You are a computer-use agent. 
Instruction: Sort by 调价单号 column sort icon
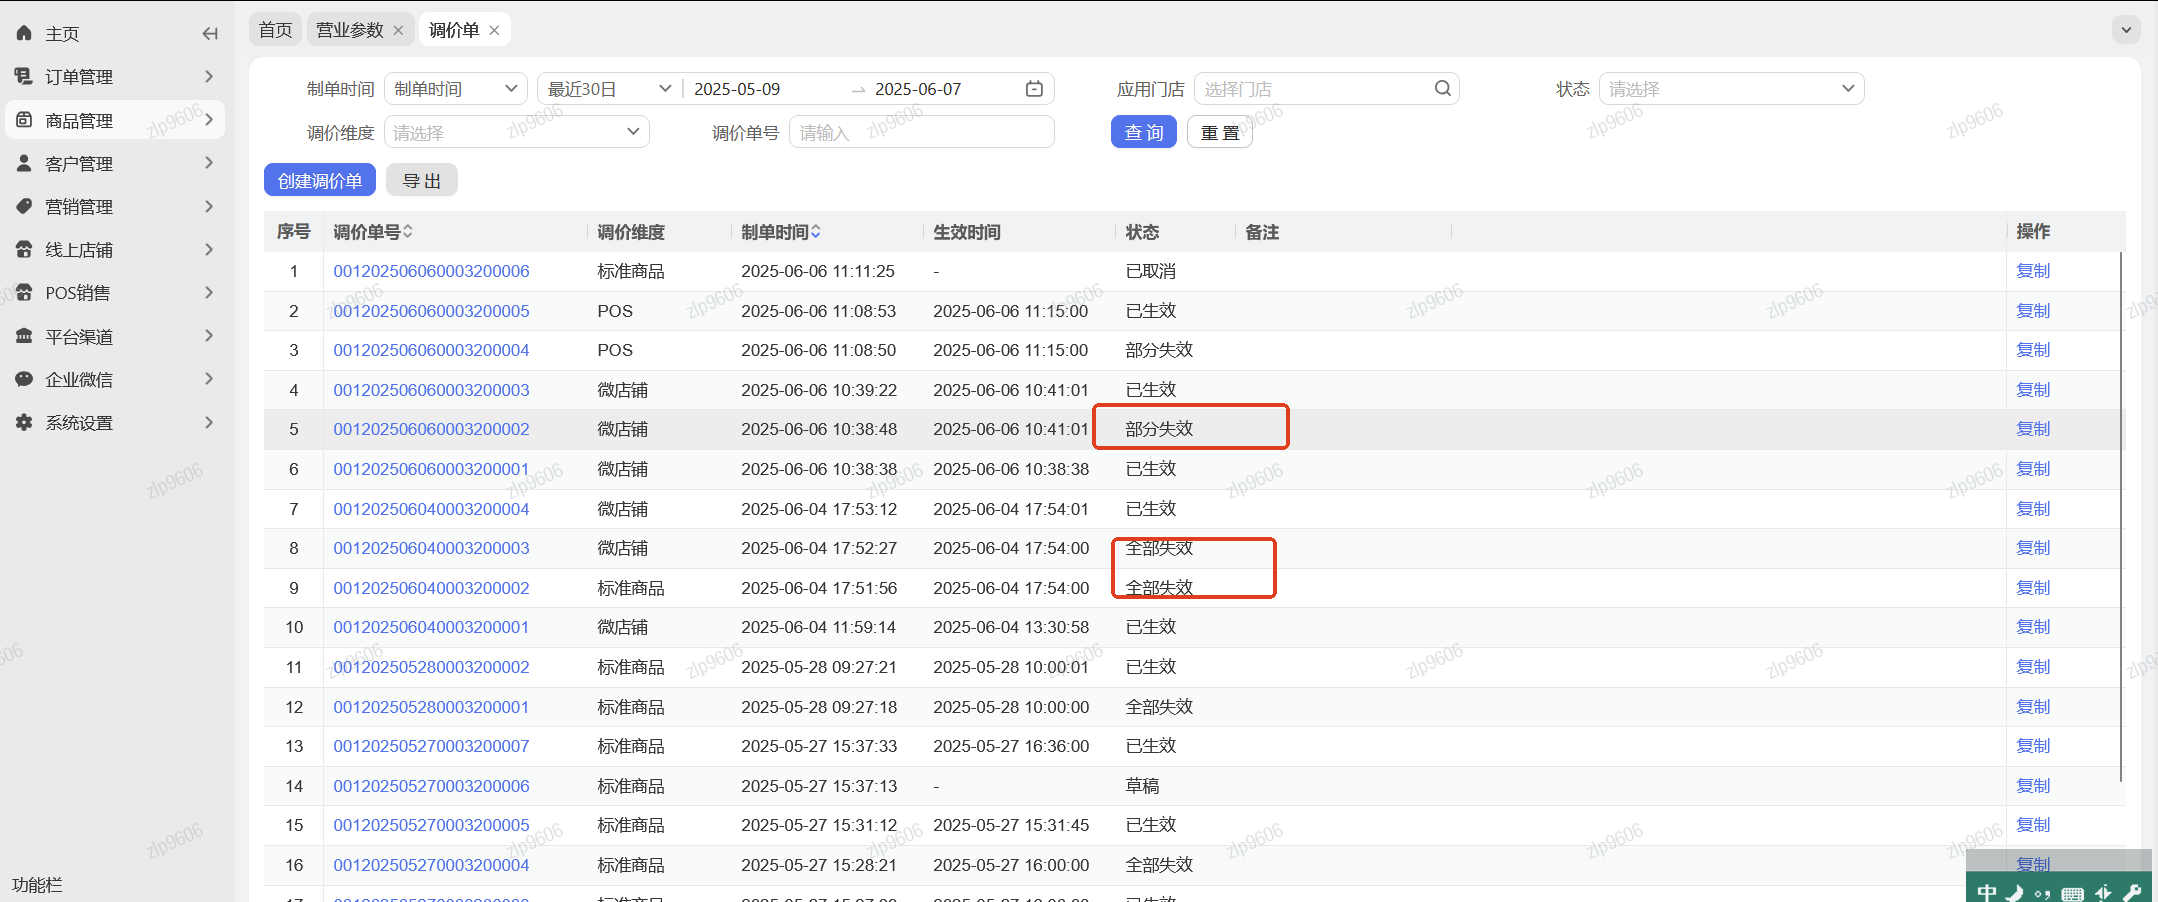[x=408, y=231]
